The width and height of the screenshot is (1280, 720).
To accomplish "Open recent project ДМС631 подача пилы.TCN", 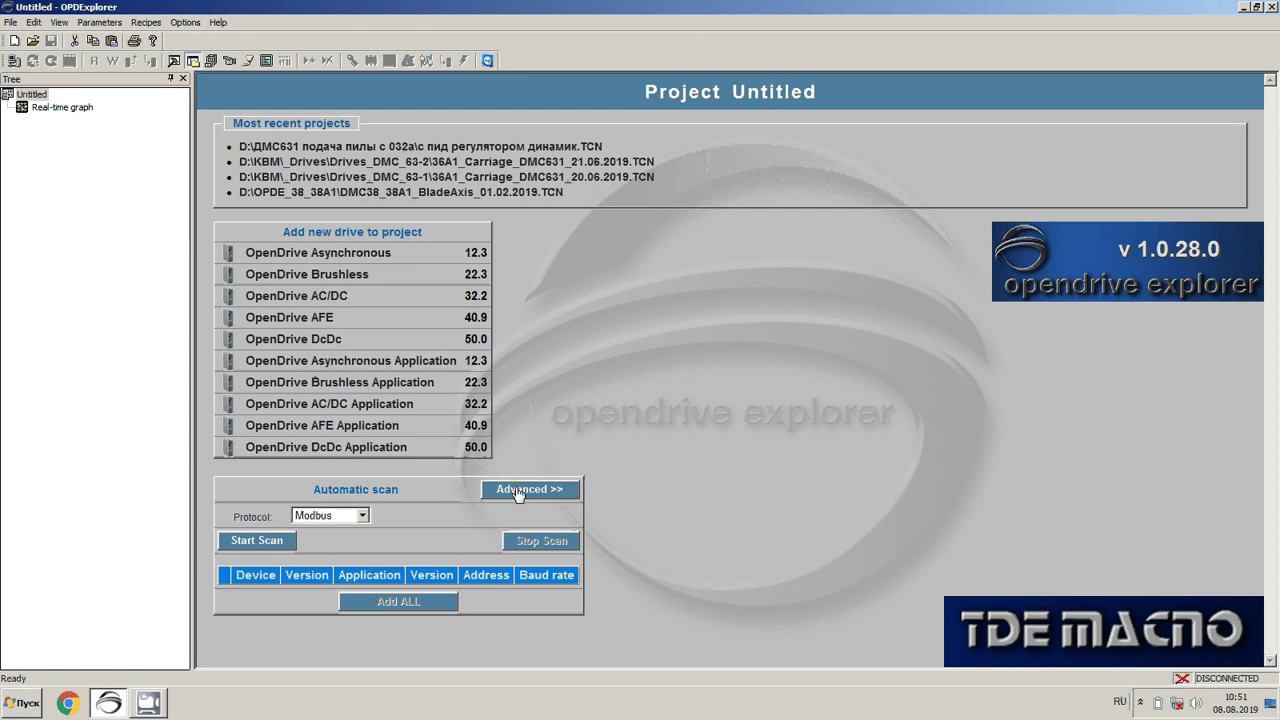I will click(420, 146).
